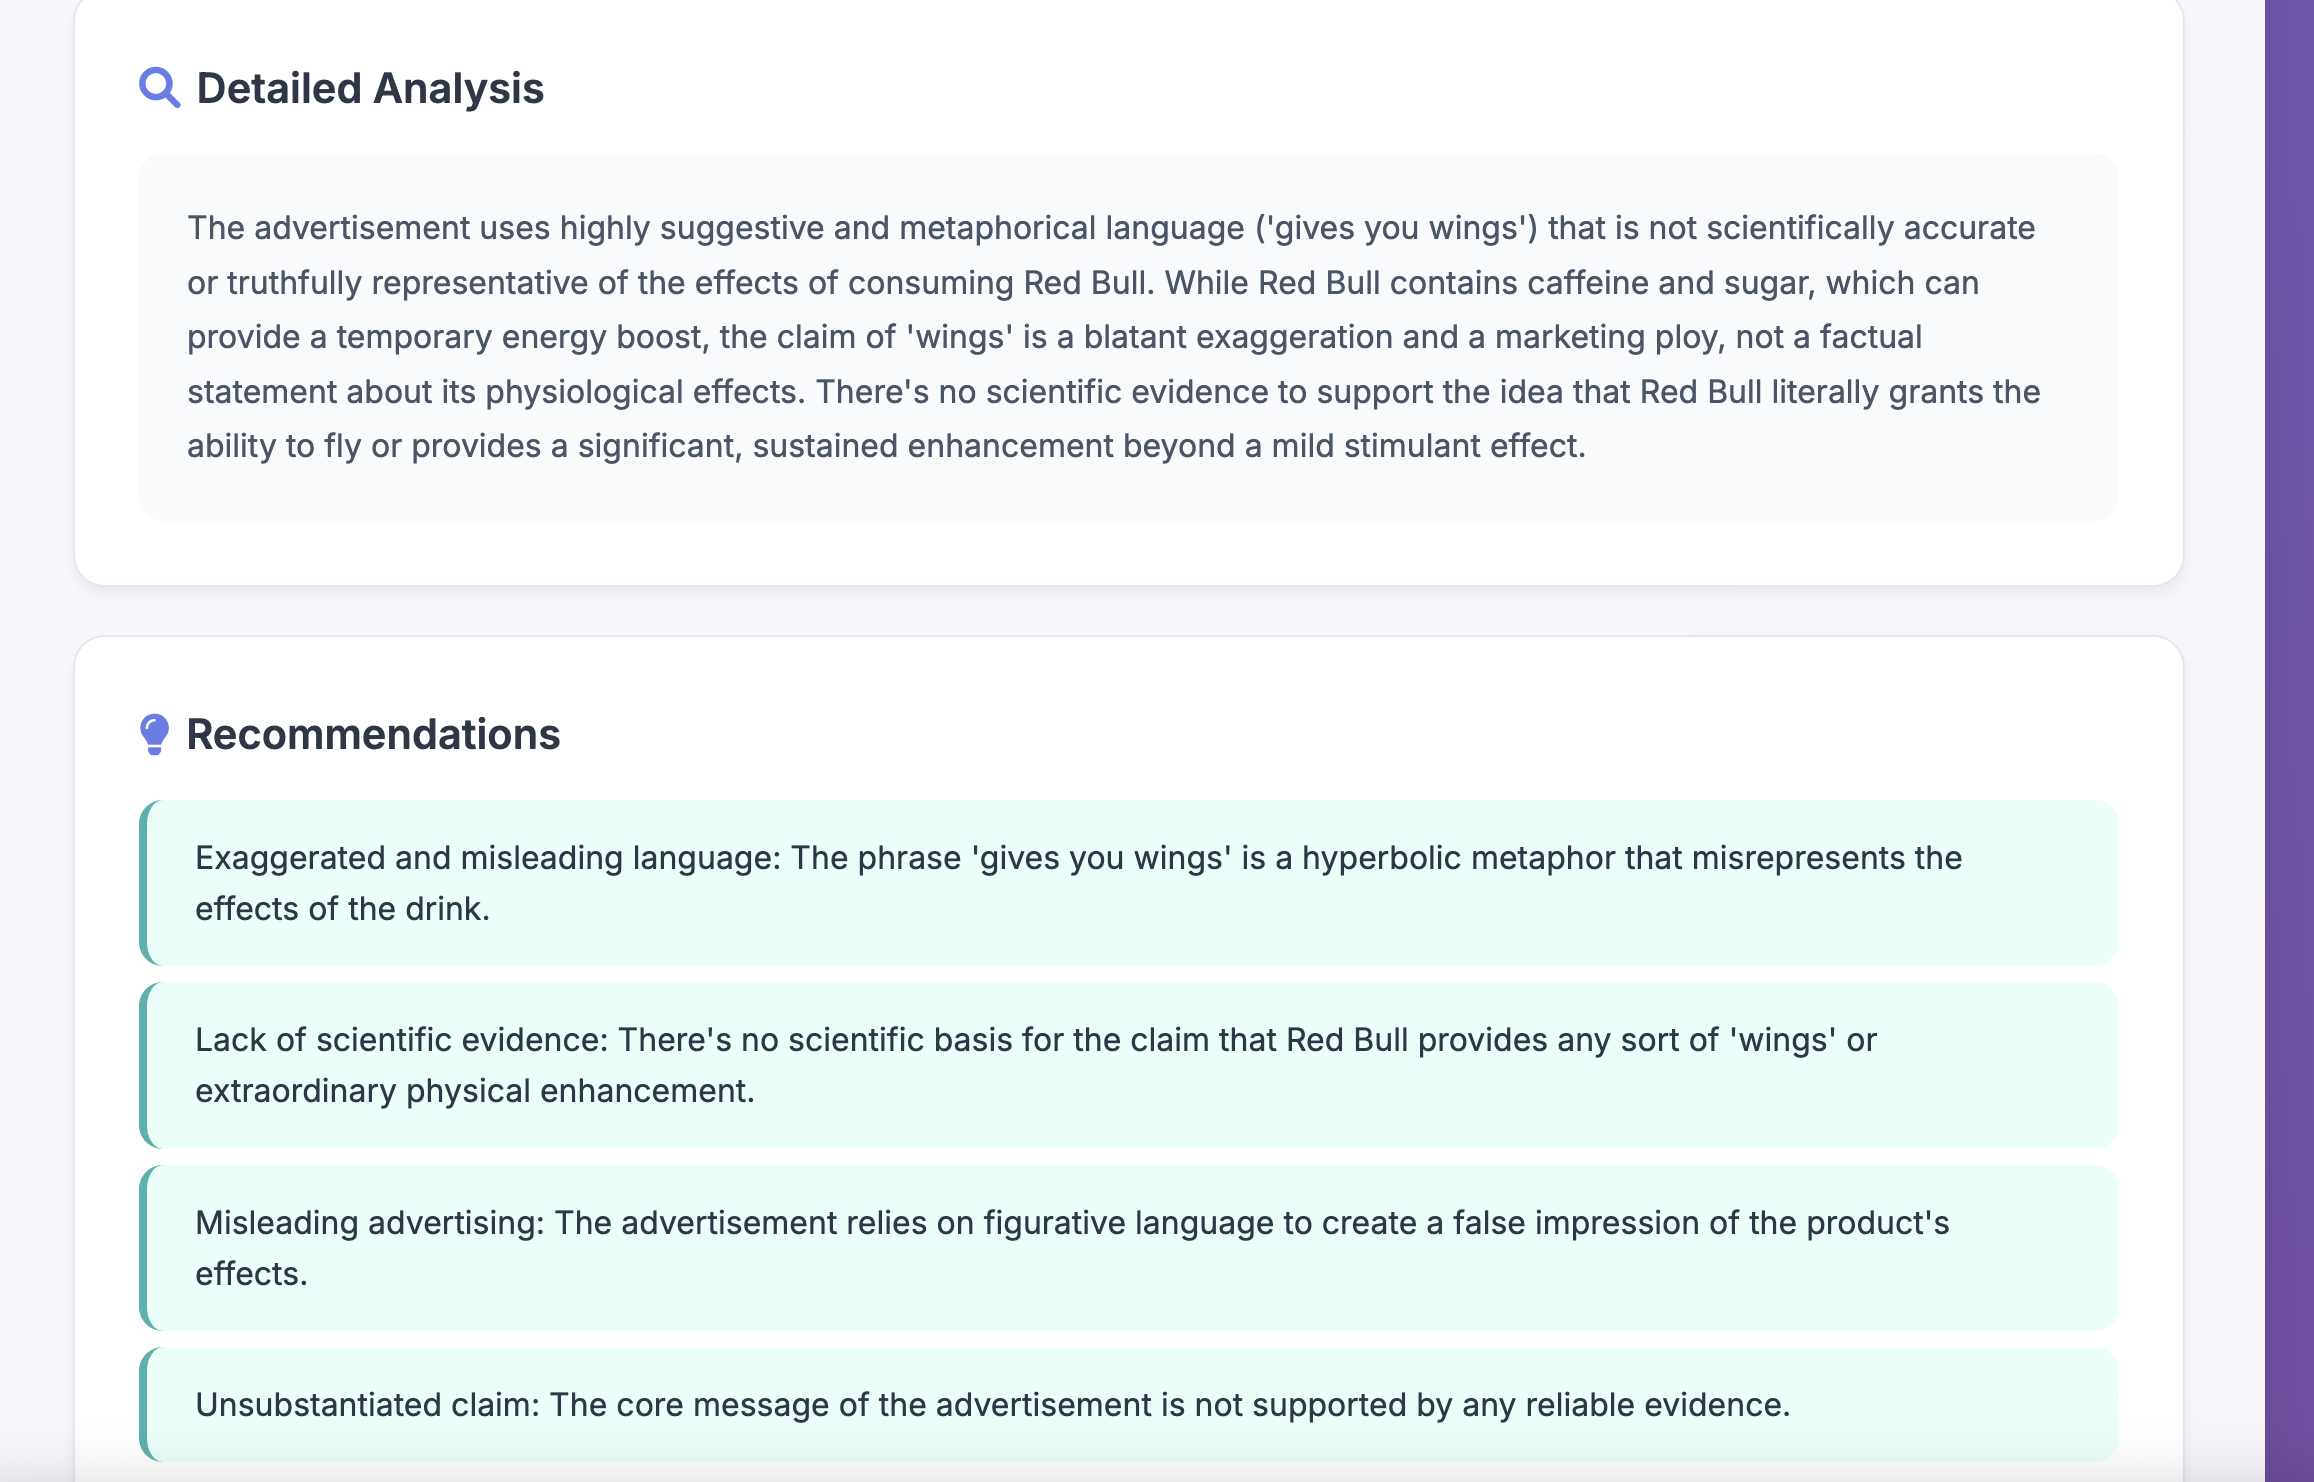Viewport: 2314px width, 1482px height.
Task: Select the 'Misleading advertising' recommendation card
Action: pyautogui.click(x=1128, y=1248)
